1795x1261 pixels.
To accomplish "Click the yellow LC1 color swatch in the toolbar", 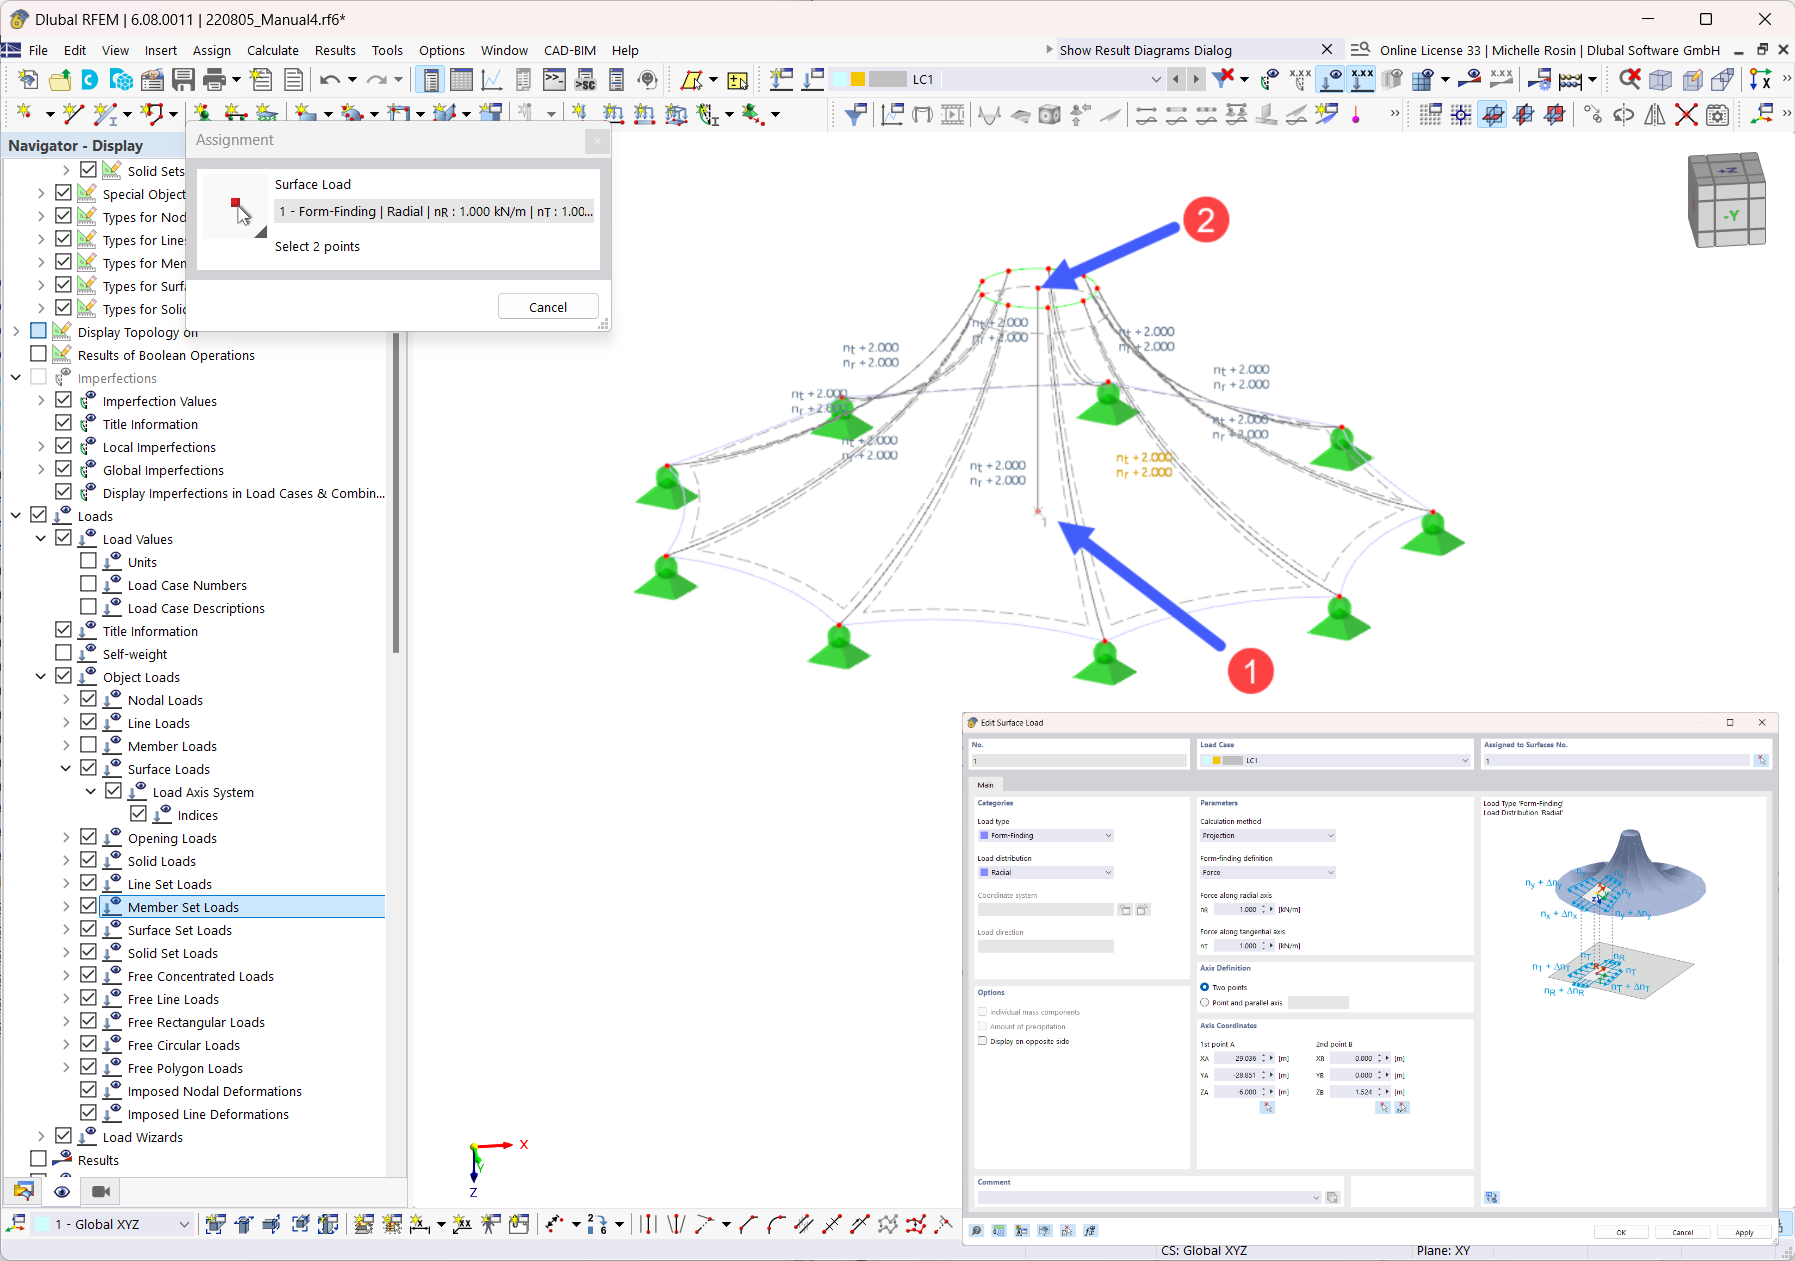I will point(858,79).
